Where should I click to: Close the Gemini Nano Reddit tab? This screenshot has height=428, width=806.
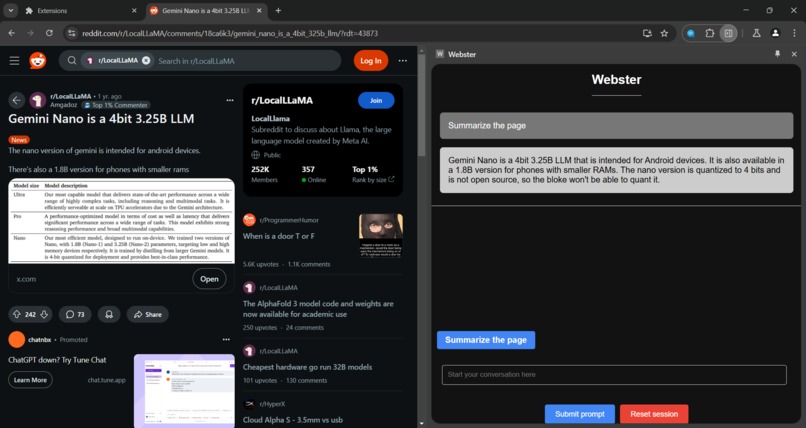pyautogui.click(x=259, y=10)
